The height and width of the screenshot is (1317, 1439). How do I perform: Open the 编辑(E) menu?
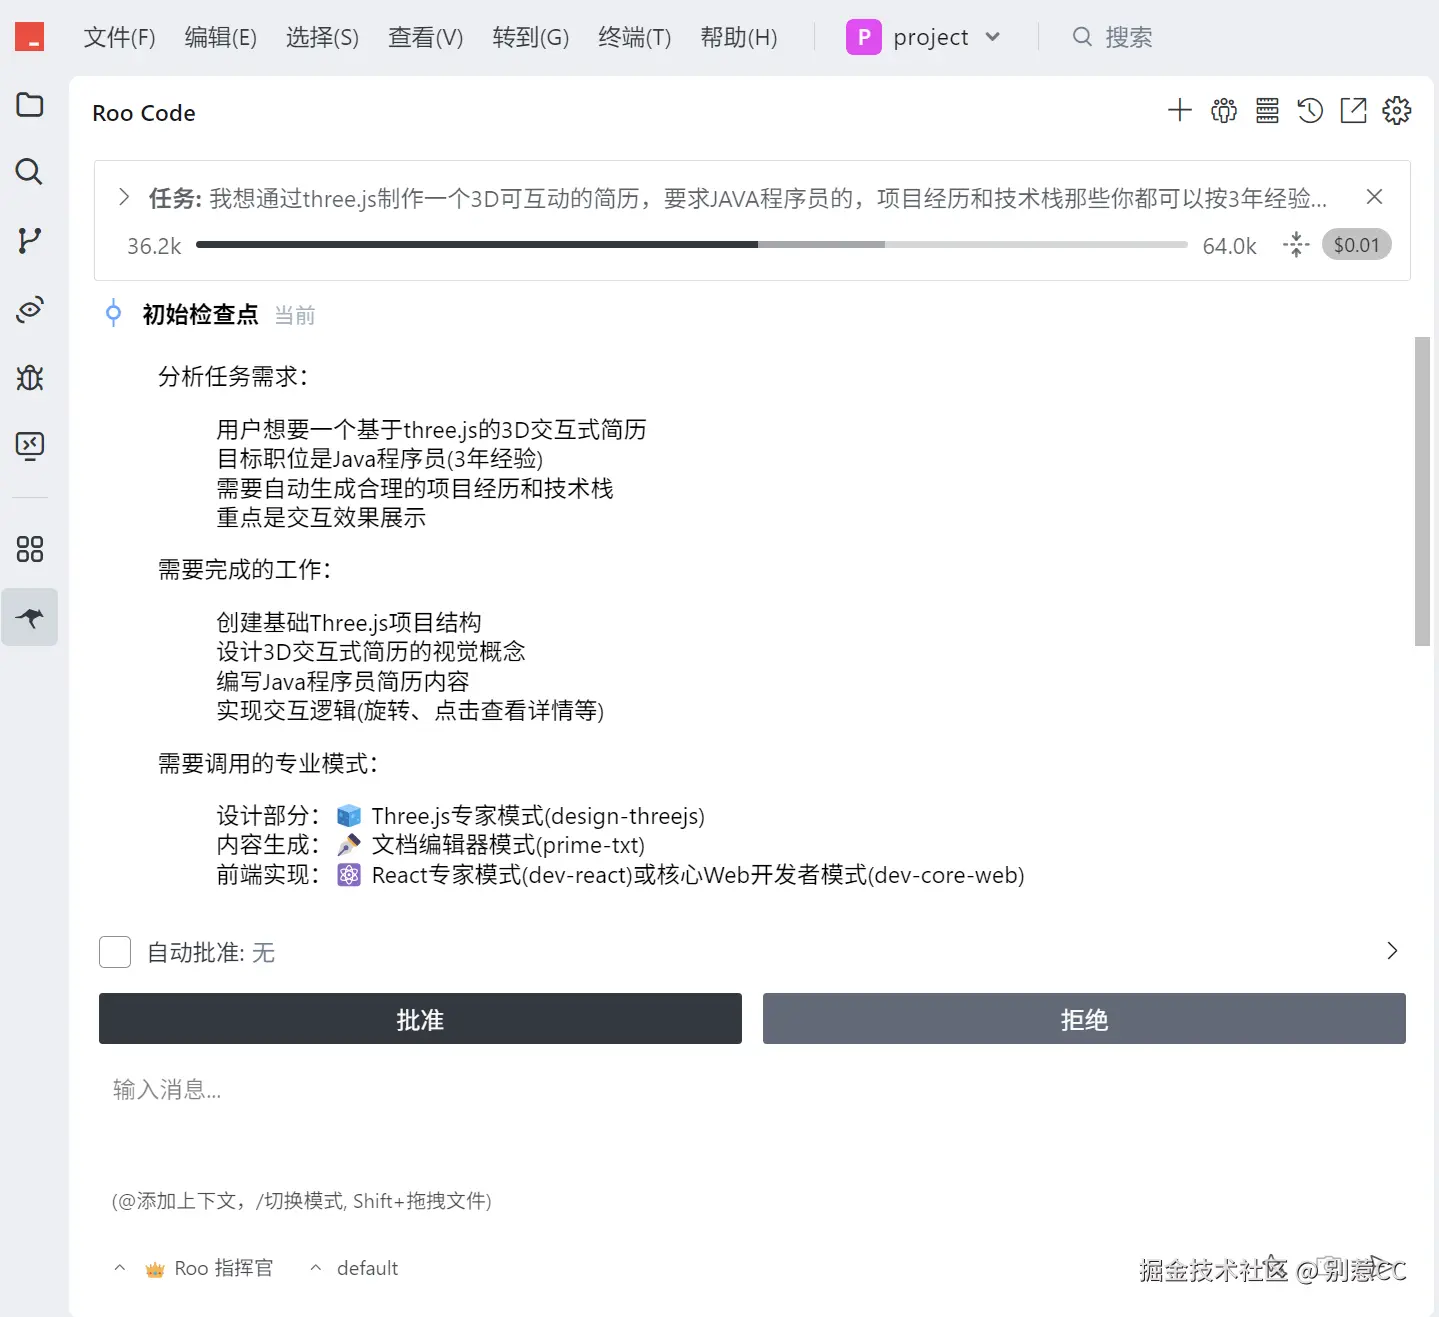[x=221, y=37]
